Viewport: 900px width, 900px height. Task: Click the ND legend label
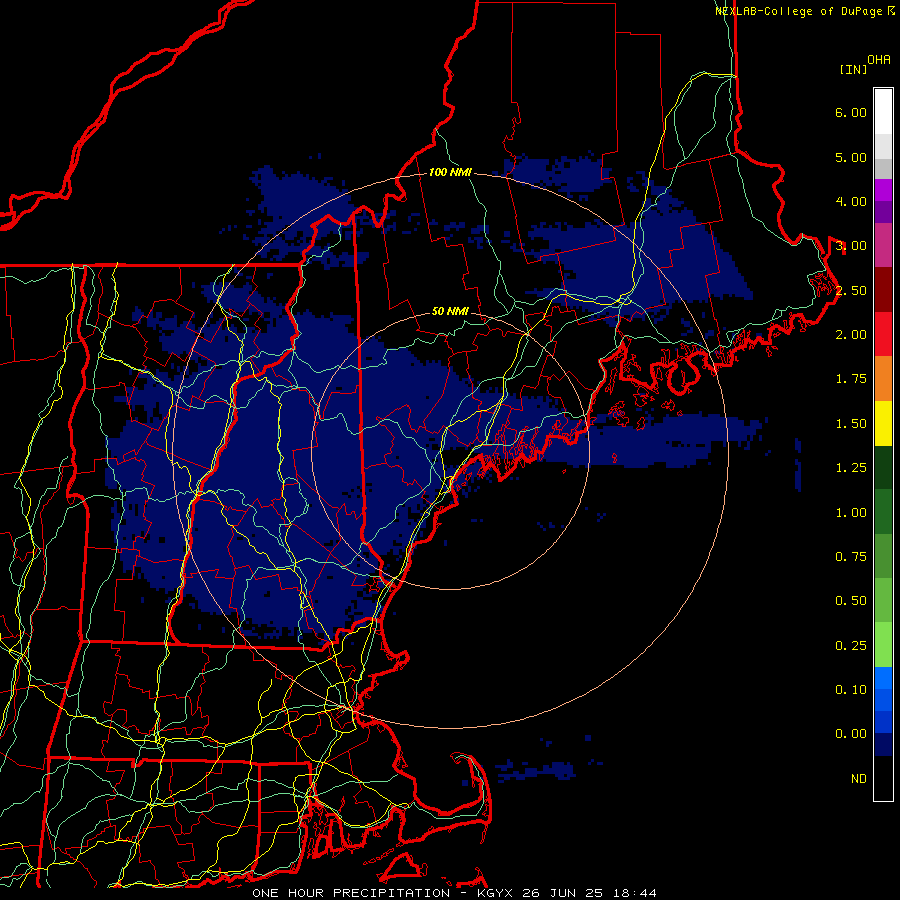point(859,779)
